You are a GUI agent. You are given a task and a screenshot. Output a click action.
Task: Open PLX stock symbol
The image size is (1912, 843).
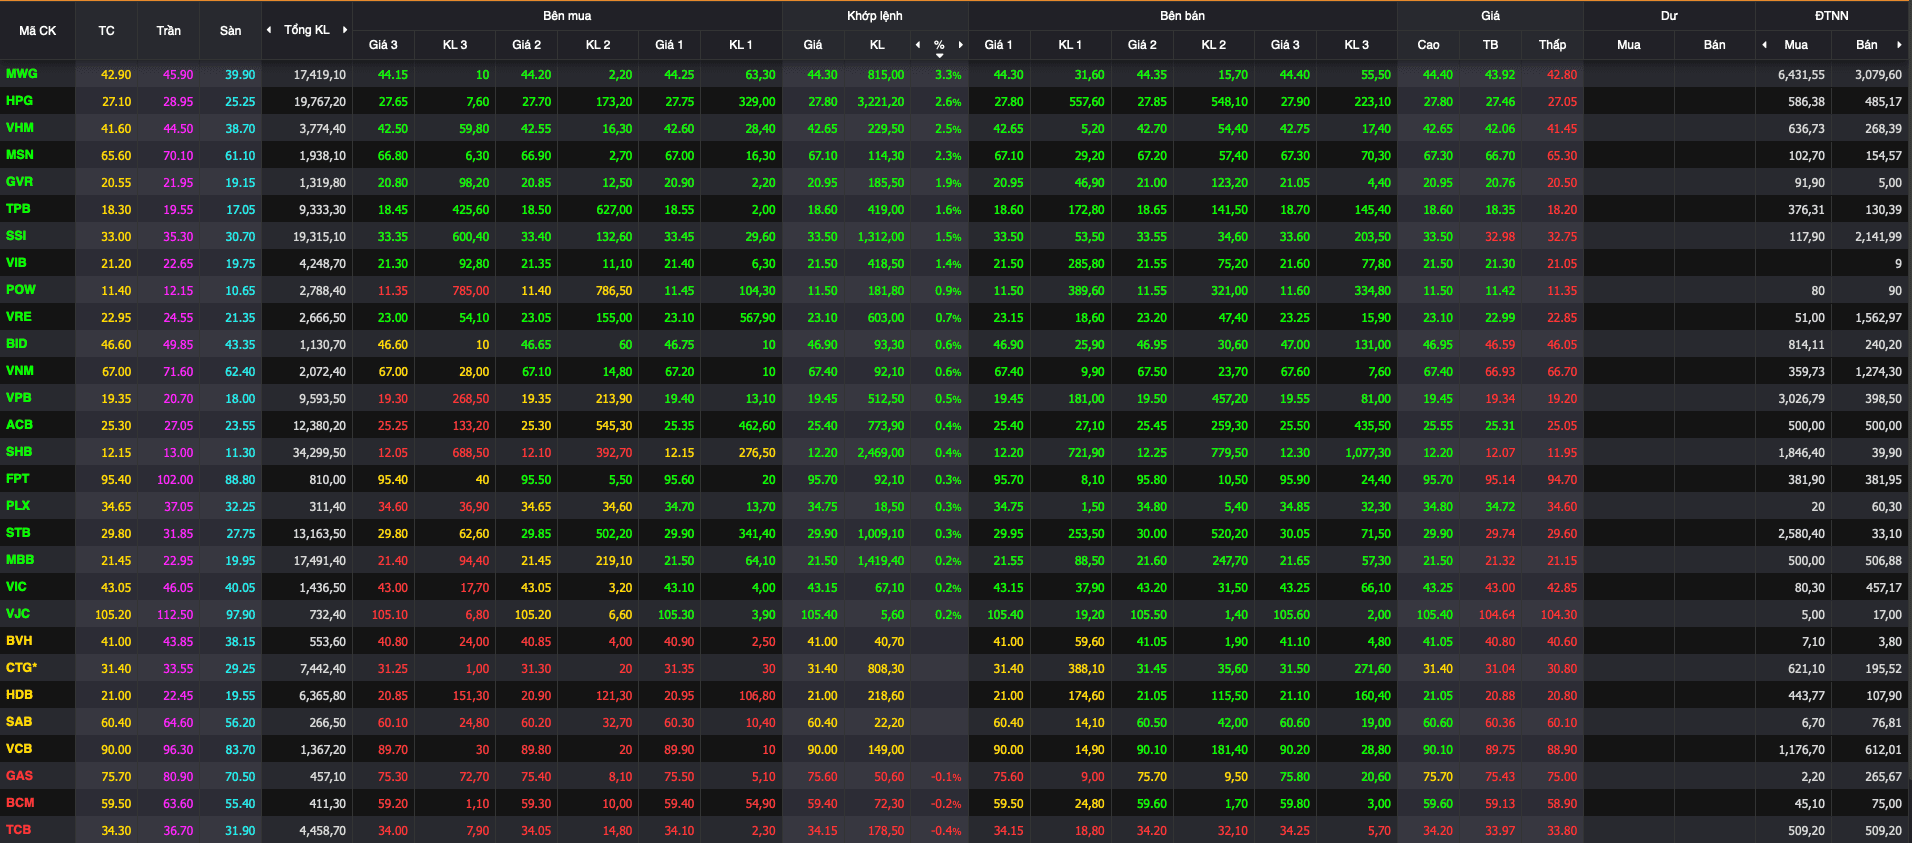pyautogui.click(x=18, y=506)
